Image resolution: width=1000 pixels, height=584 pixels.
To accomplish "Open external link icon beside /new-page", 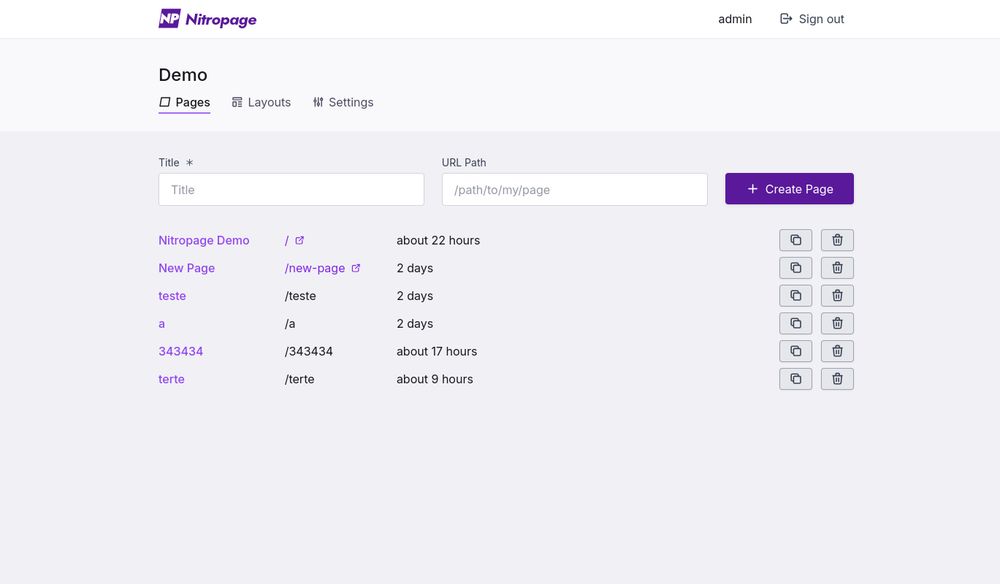I will pyautogui.click(x=356, y=268).
